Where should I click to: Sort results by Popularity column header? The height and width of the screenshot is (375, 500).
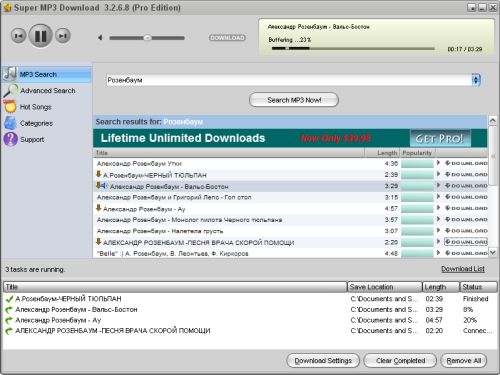coord(417,153)
